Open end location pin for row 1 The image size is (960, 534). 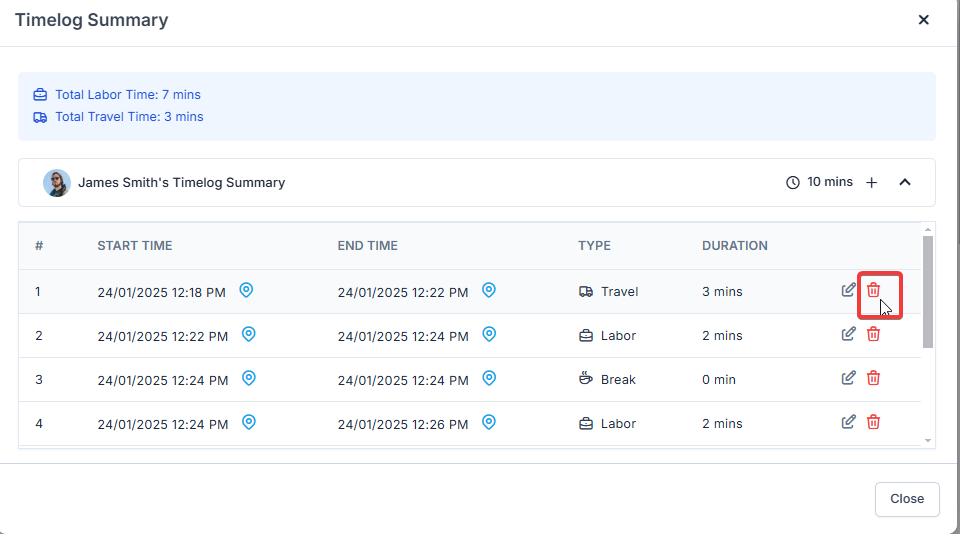489,290
